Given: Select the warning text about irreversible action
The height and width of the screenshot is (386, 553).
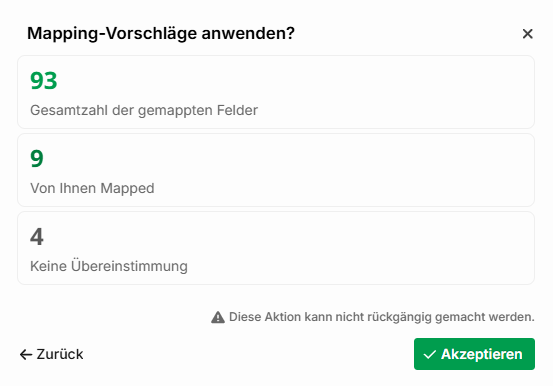Looking at the screenshot, I should point(382,317).
